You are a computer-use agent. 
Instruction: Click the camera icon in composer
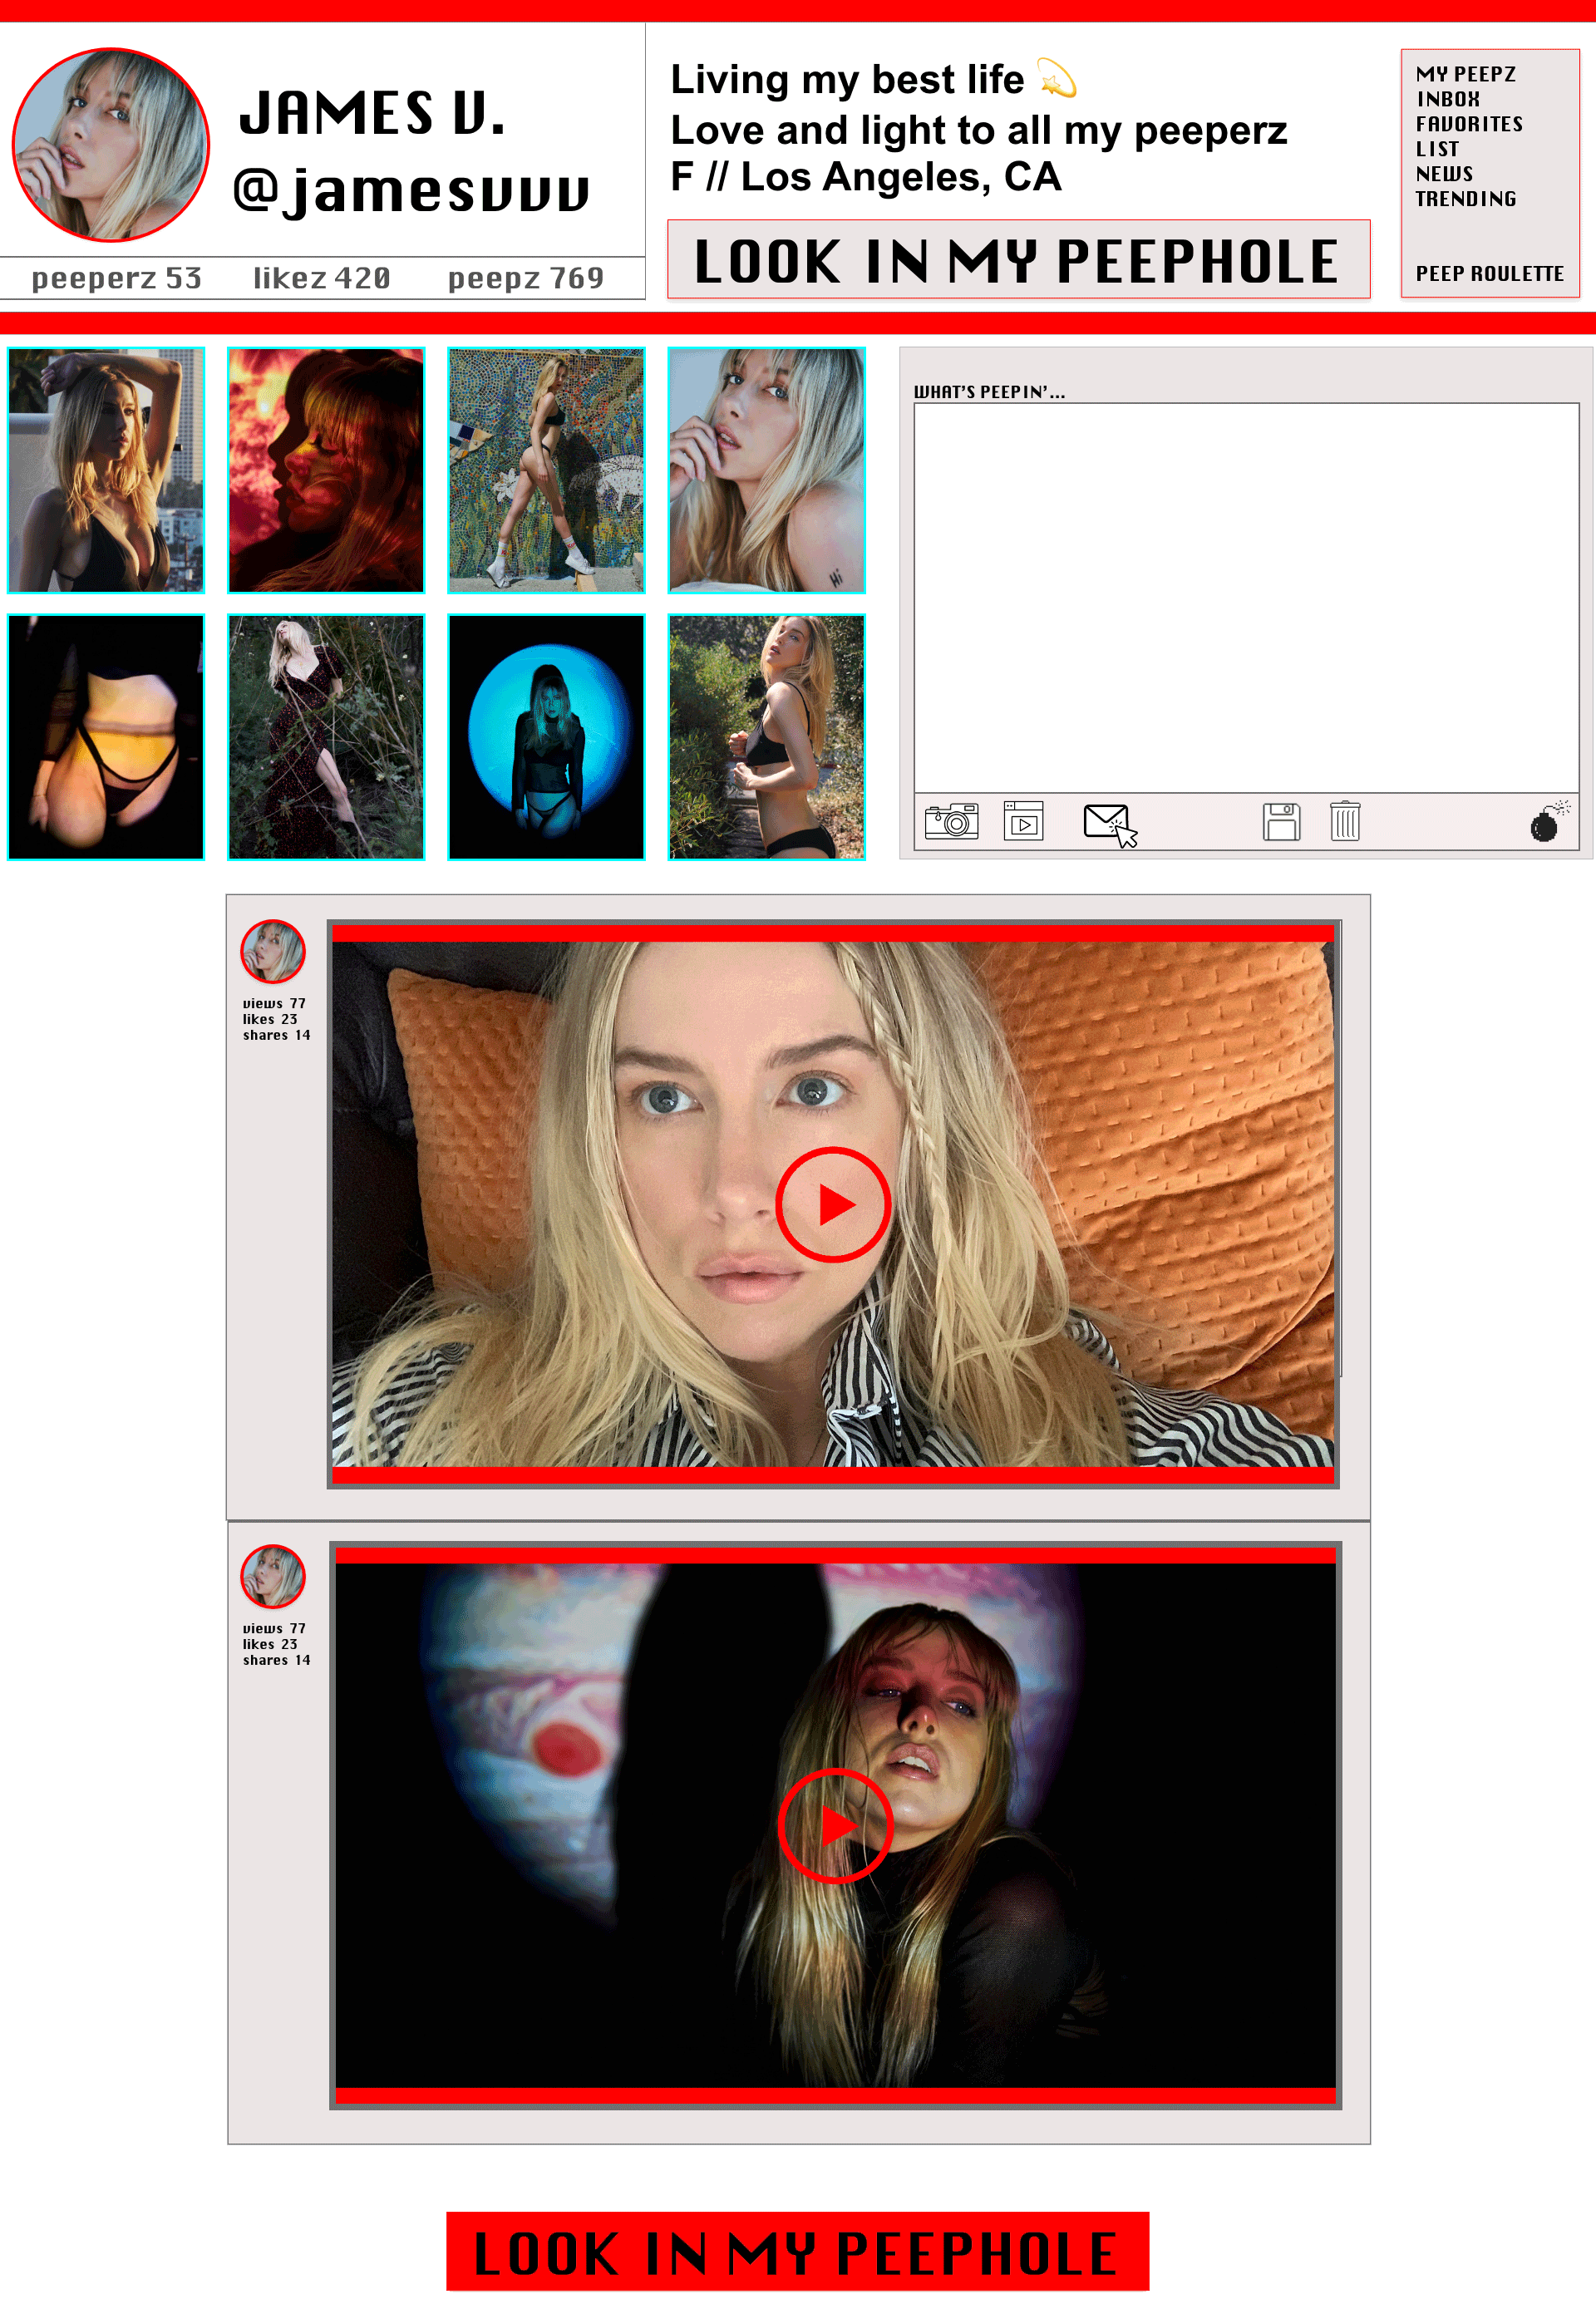pos(951,822)
